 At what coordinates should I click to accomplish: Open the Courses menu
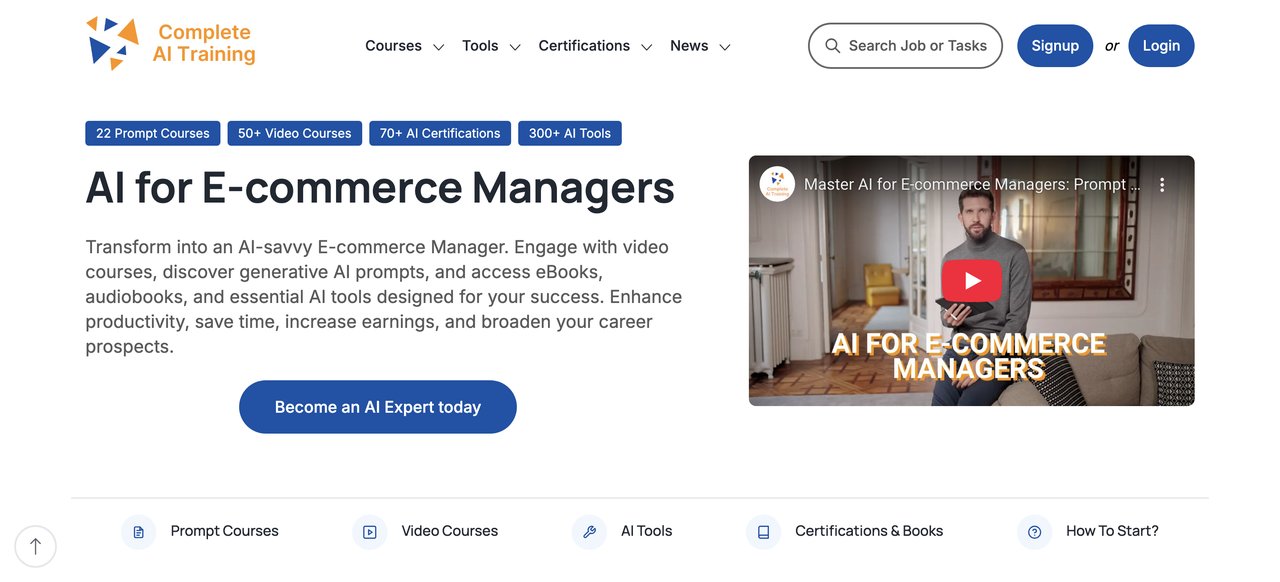tap(393, 46)
